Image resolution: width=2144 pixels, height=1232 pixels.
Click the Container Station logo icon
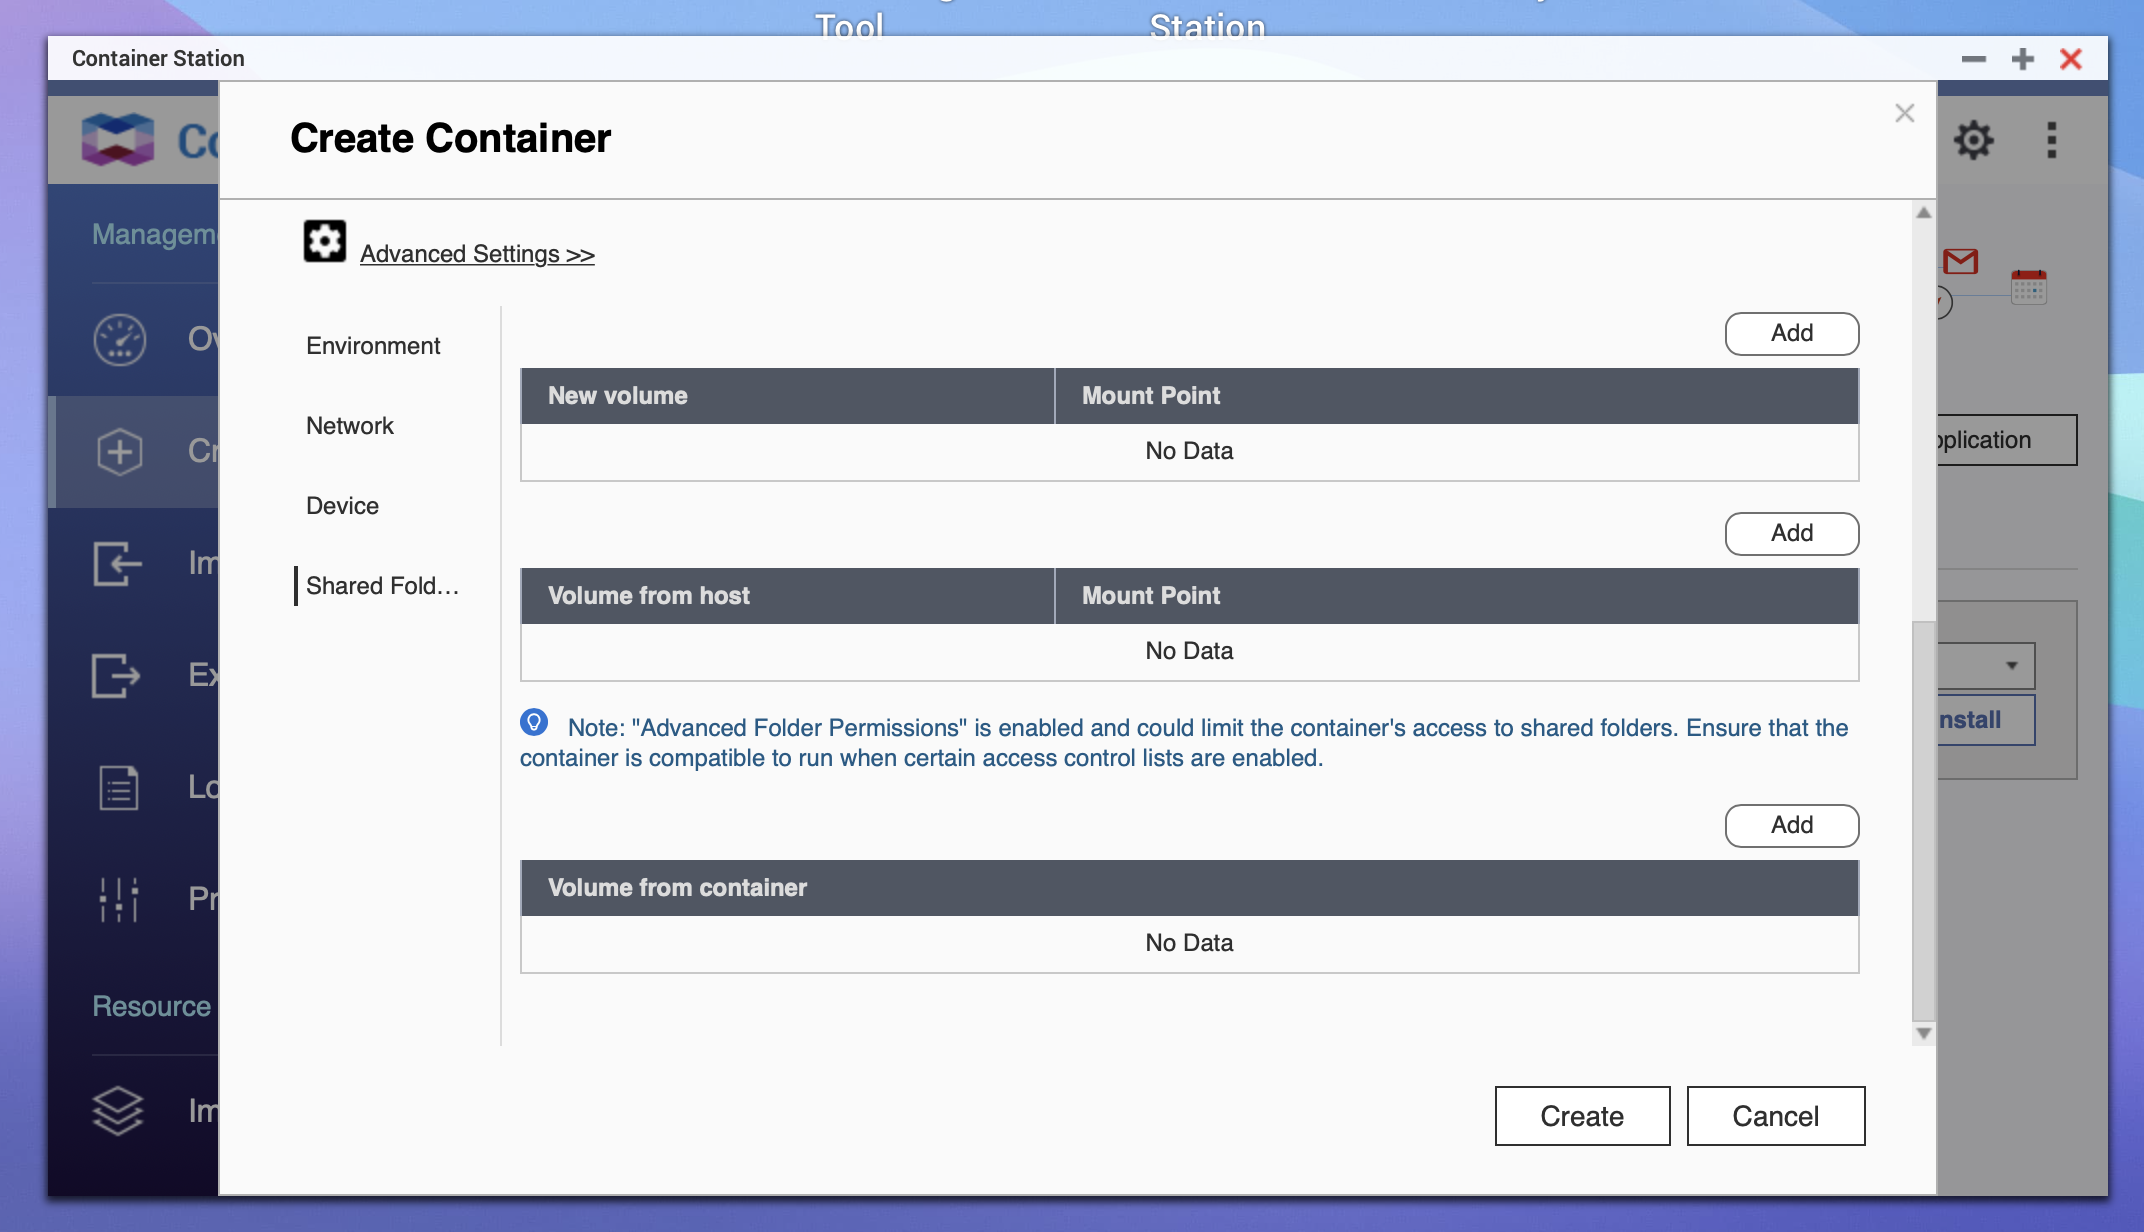(118, 138)
